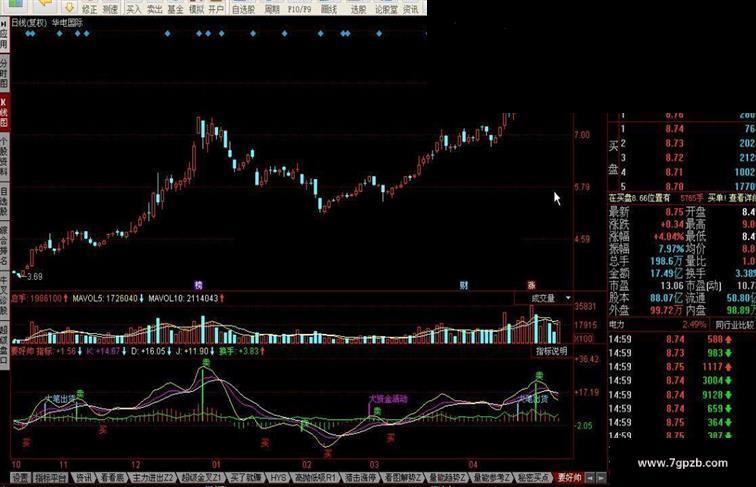
Task: Click the 测速 toolbar button
Action: [x=110, y=9]
